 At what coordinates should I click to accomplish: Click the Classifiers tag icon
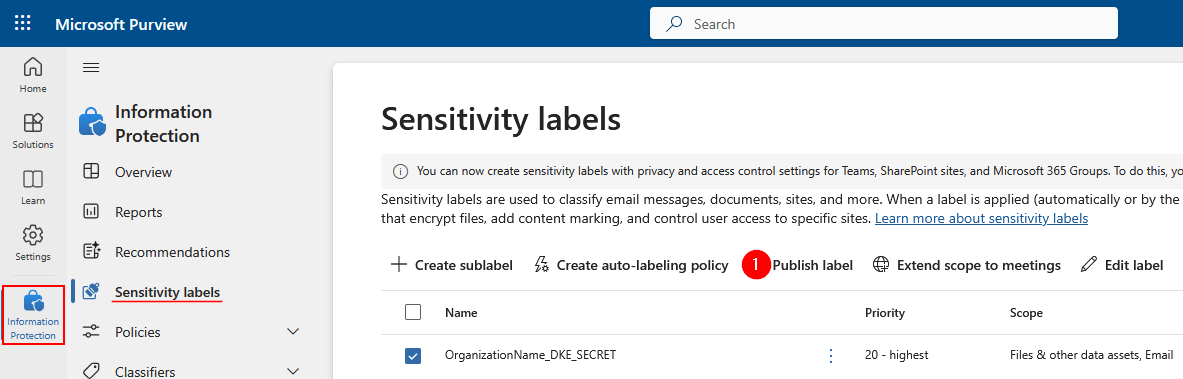91,371
